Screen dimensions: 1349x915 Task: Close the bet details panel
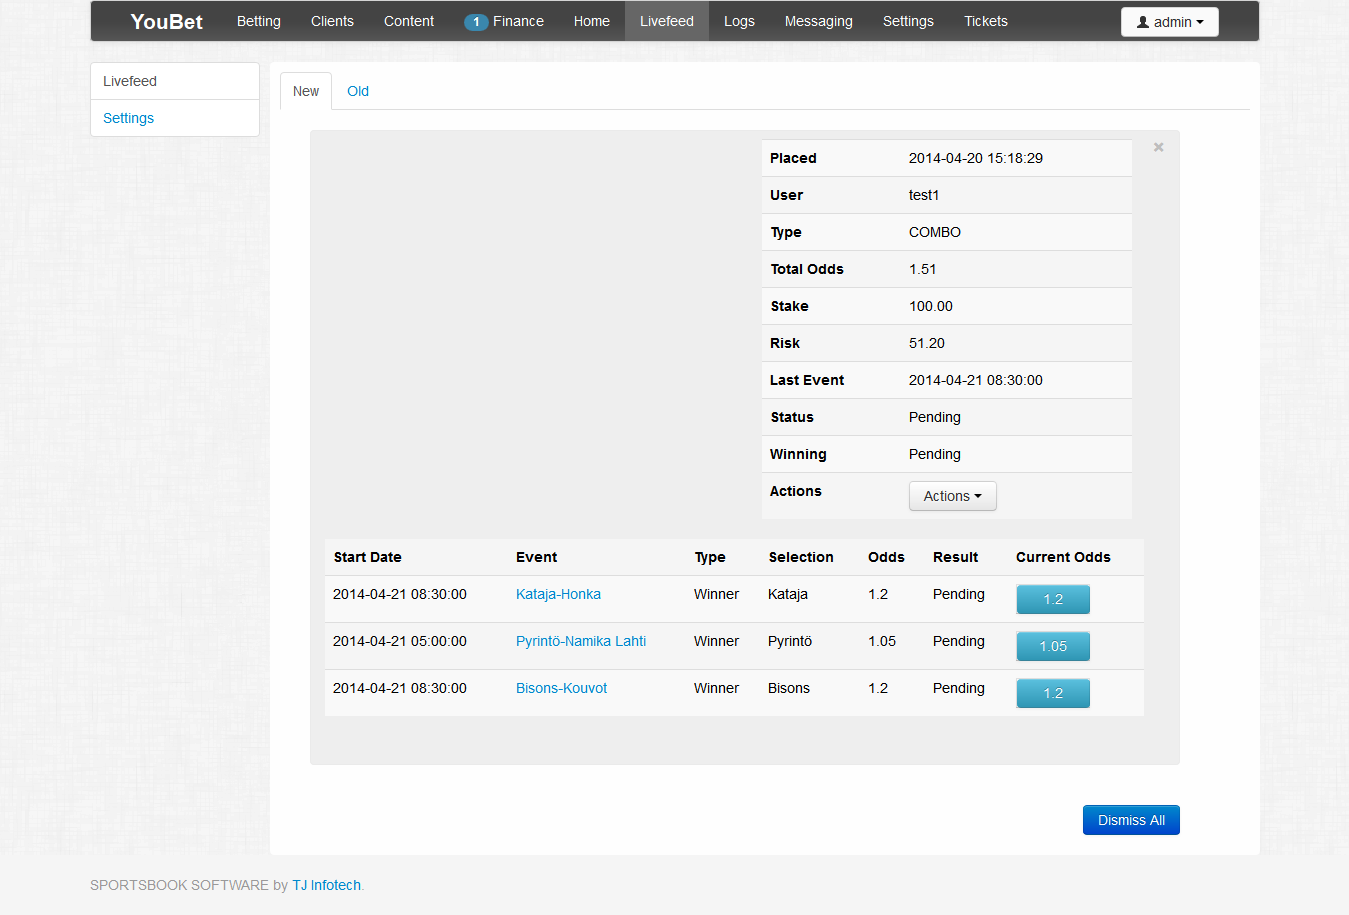[1159, 147]
